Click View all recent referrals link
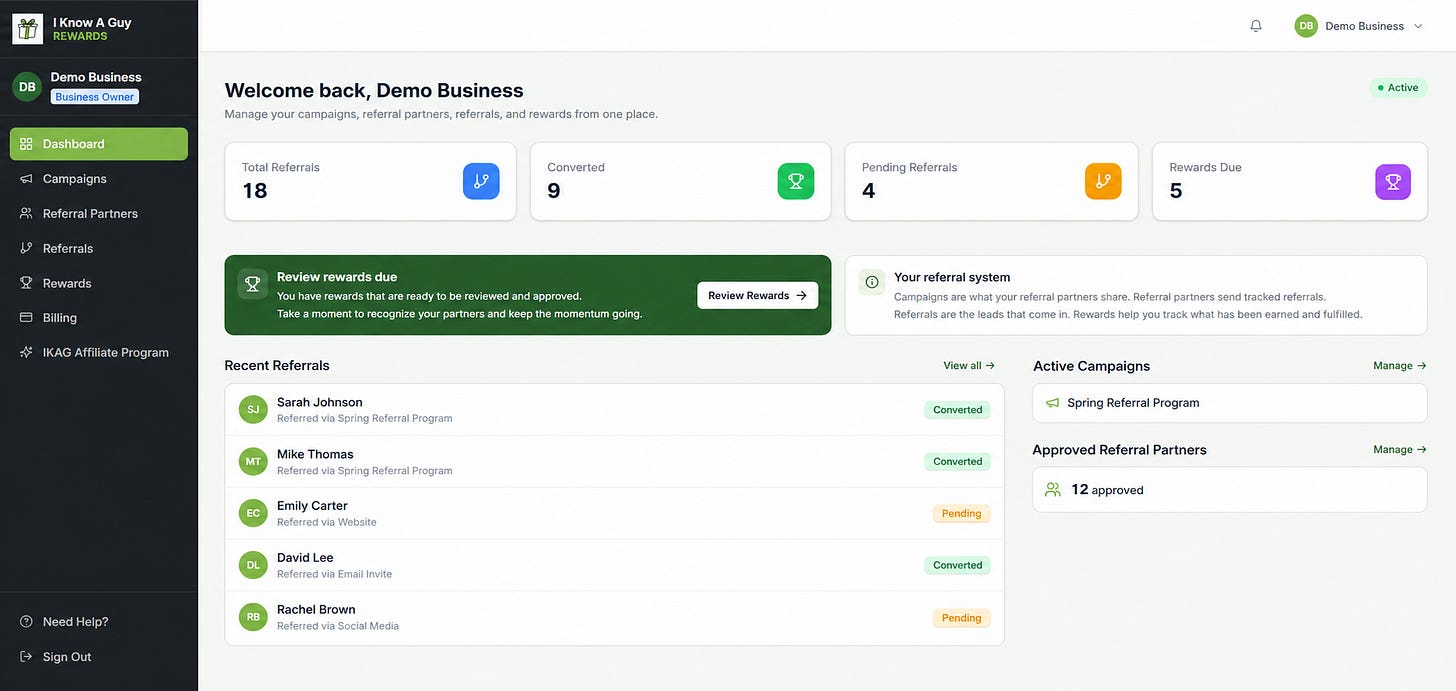This screenshot has height=691, width=1456. pyautogui.click(x=969, y=366)
